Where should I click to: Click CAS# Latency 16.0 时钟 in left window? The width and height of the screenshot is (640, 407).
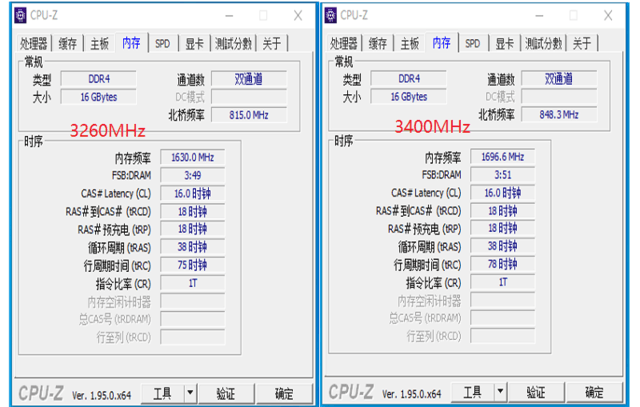(x=193, y=193)
